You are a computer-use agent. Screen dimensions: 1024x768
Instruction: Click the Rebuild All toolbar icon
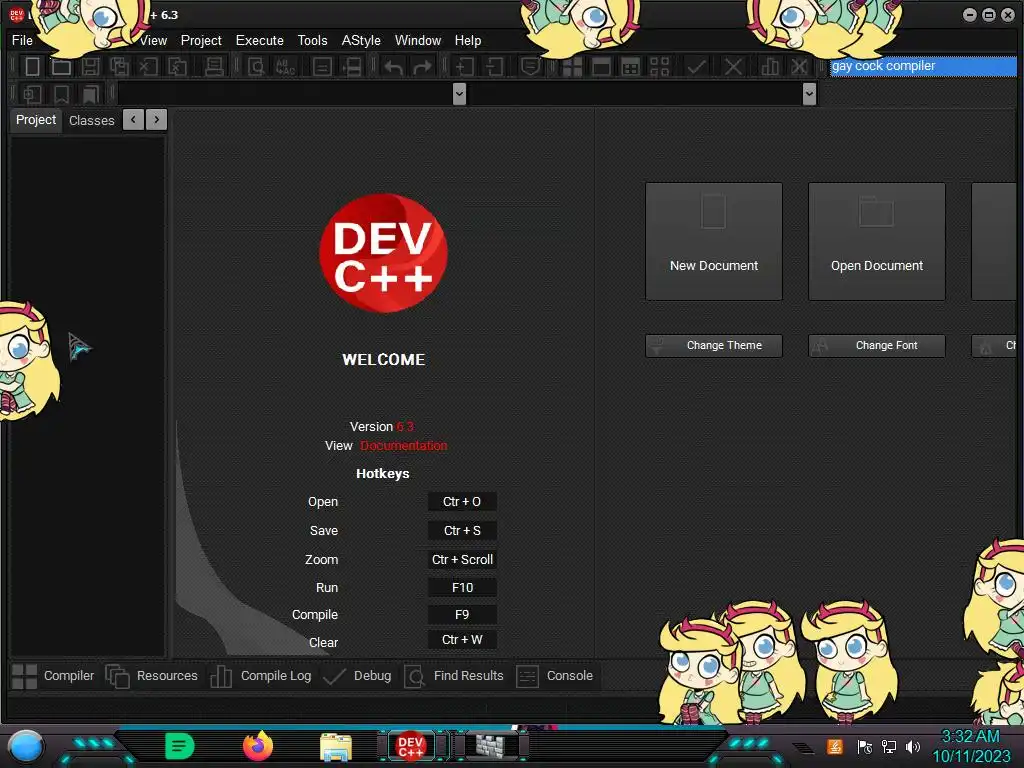pos(660,67)
